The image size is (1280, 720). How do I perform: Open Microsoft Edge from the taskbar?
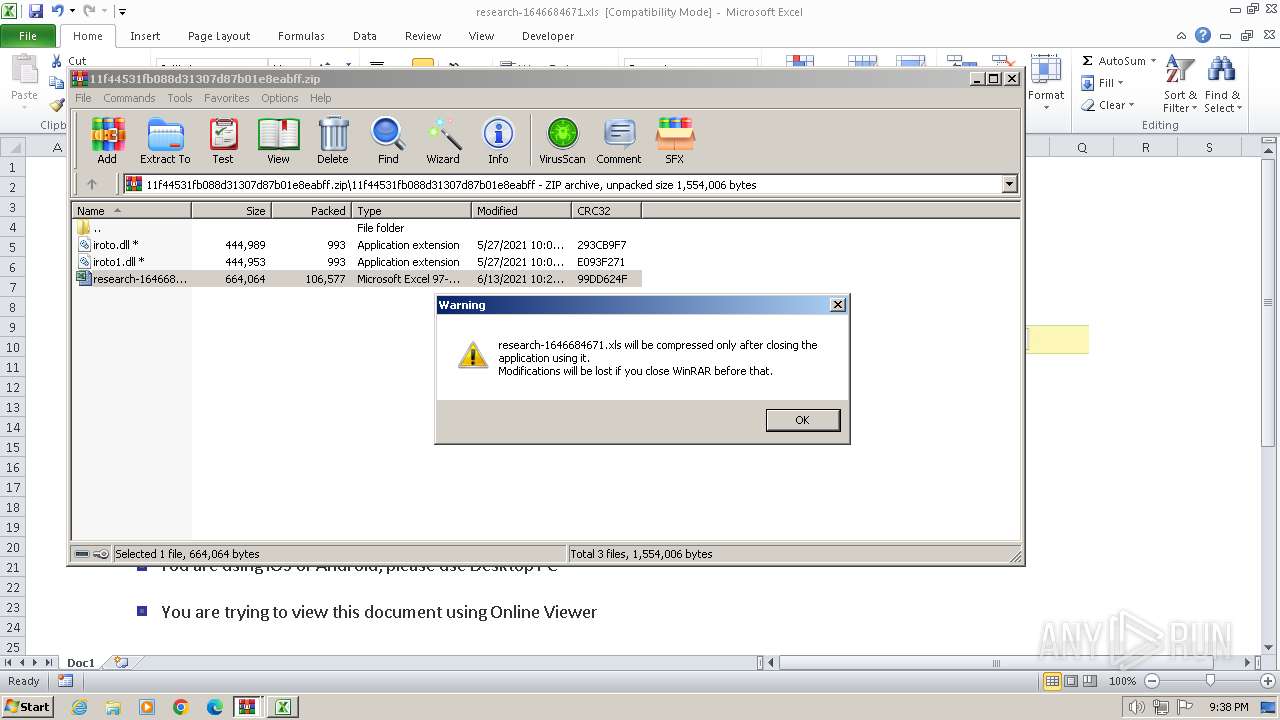215,707
